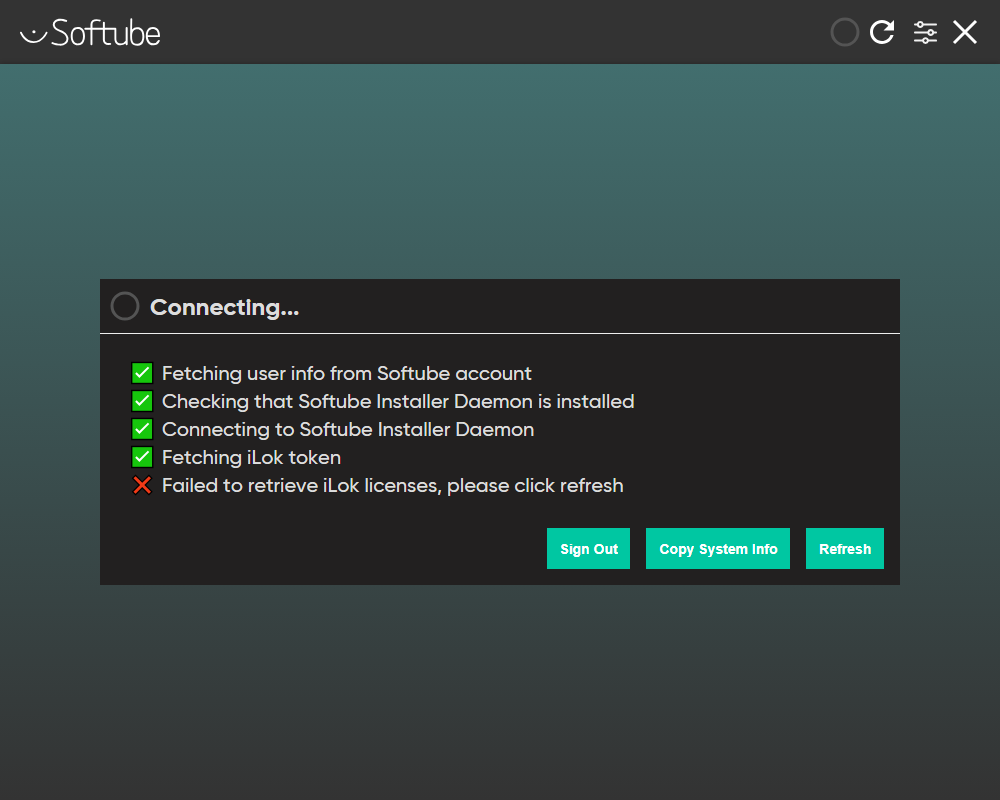The height and width of the screenshot is (800, 1000).
Task: Click the Connecting to Softube Installer Daemon text
Action: 348,430
